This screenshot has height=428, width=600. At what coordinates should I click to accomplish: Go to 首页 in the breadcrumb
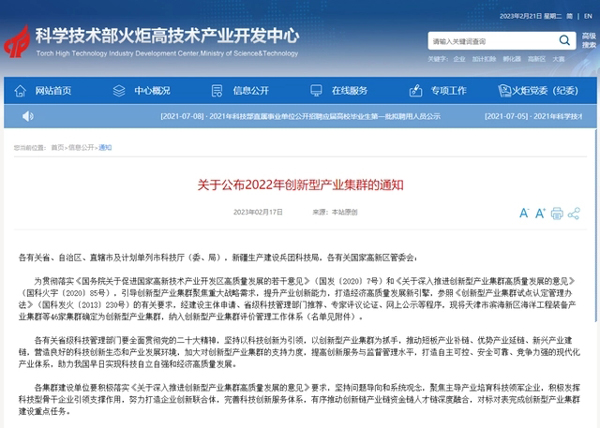[57, 148]
